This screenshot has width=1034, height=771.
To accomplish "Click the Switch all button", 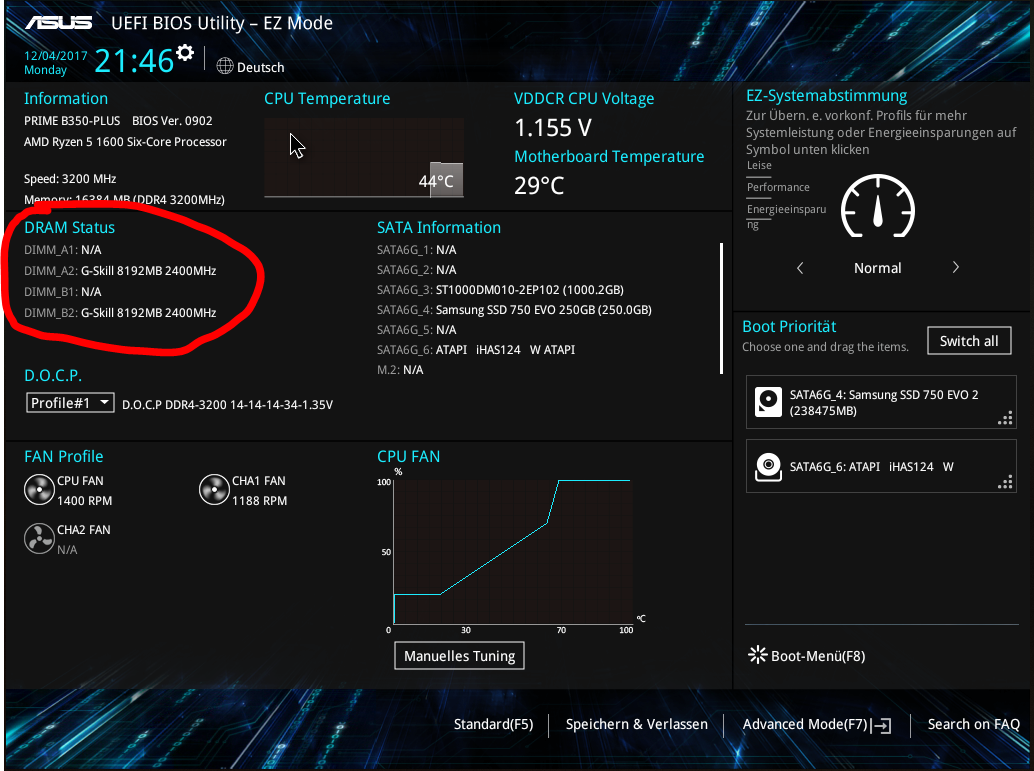I will click(969, 341).
